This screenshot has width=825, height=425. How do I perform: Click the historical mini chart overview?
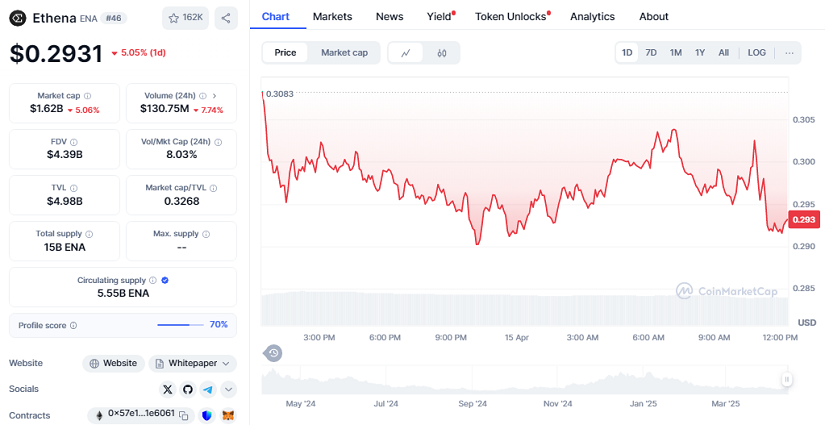coord(524,380)
